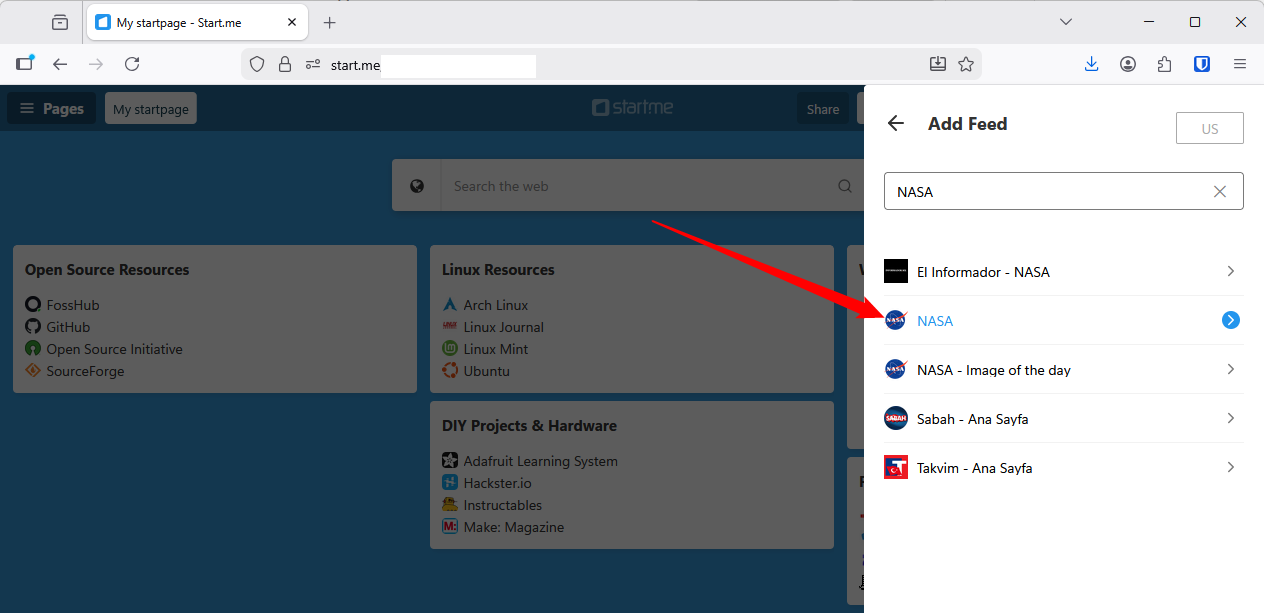Click browser Back arrow
1264x613 pixels.
60,64
